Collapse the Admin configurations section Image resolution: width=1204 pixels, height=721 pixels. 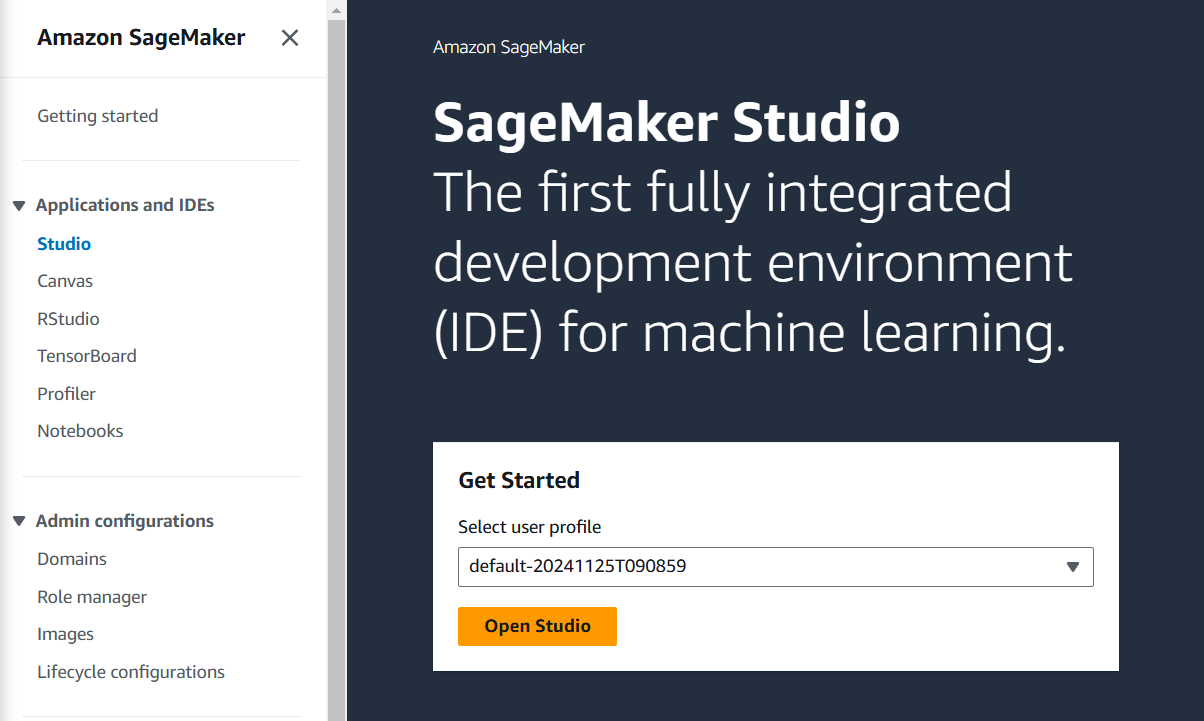tap(19, 521)
